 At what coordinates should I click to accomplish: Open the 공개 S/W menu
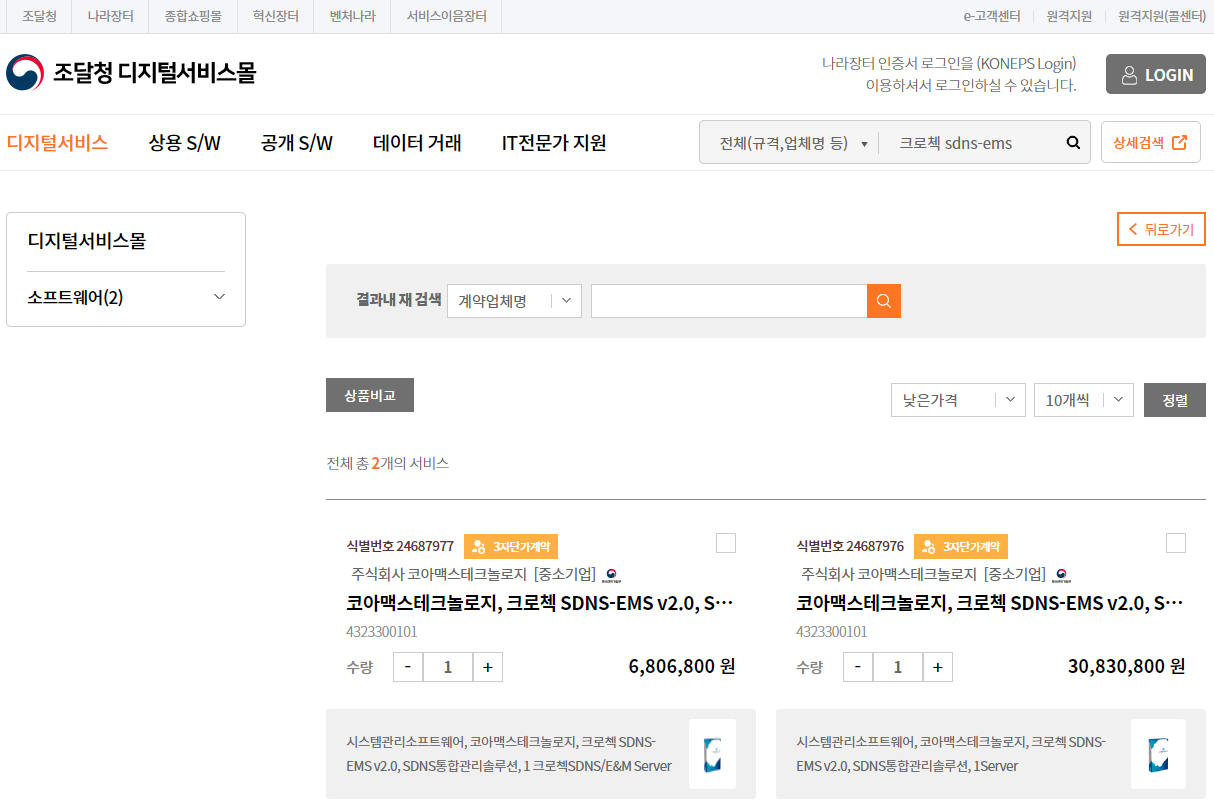click(x=297, y=143)
